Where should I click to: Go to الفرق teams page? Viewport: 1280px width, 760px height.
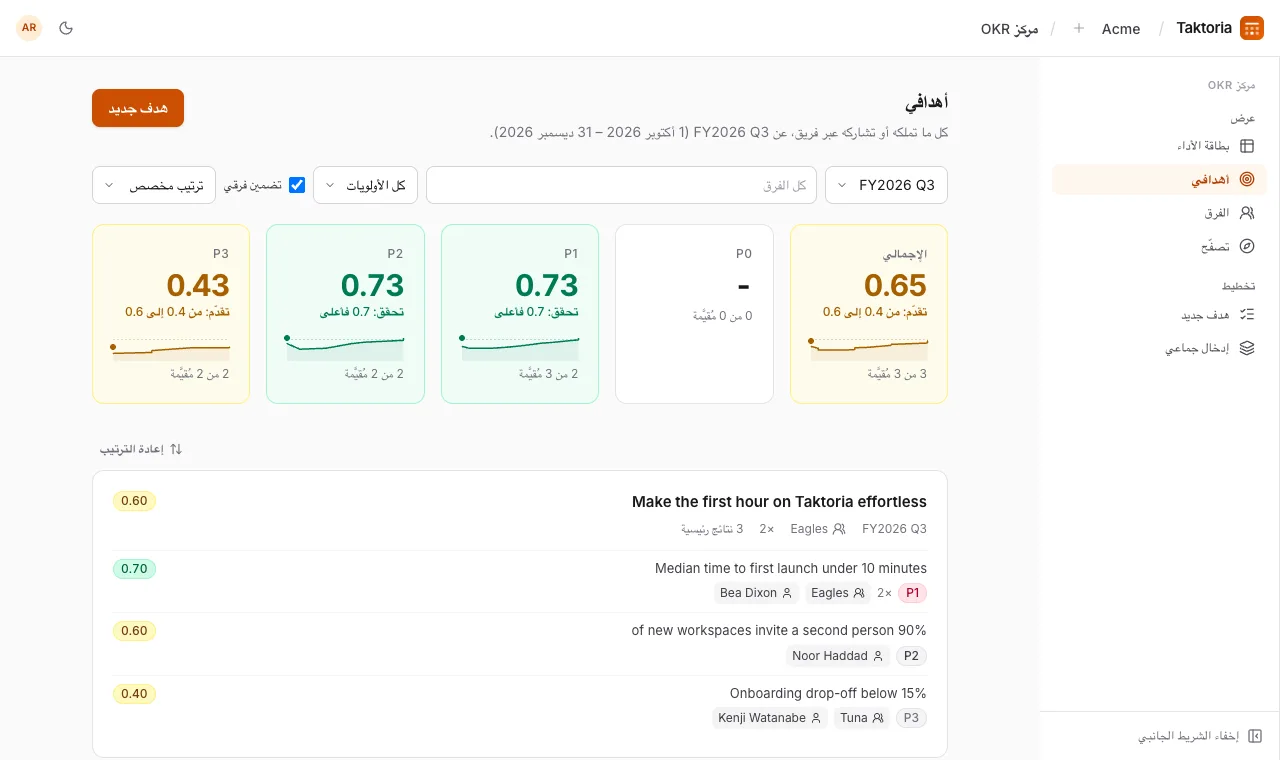pyautogui.click(x=1159, y=213)
